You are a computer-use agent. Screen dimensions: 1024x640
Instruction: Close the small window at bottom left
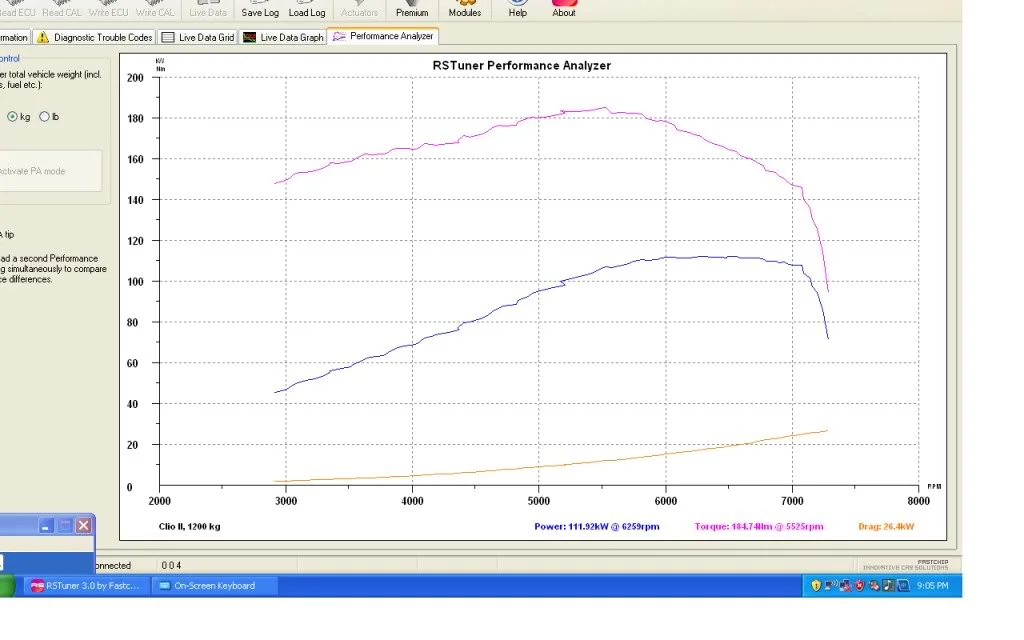coord(84,526)
